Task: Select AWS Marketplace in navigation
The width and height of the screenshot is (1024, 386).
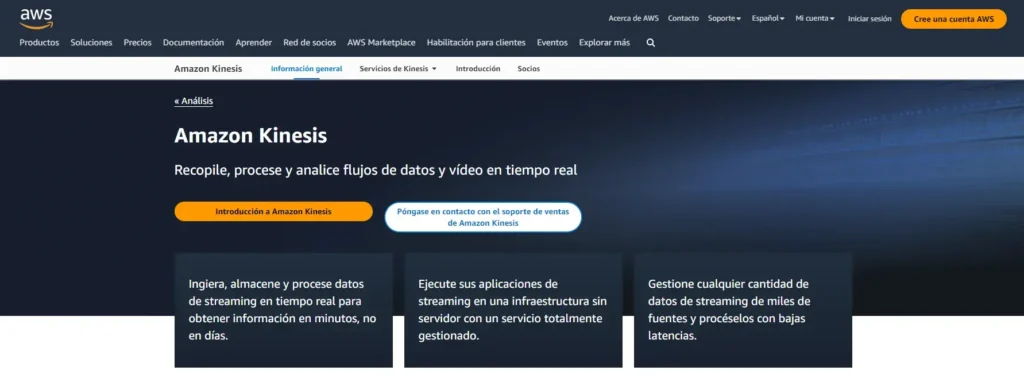Action: pyautogui.click(x=381, y=42)
